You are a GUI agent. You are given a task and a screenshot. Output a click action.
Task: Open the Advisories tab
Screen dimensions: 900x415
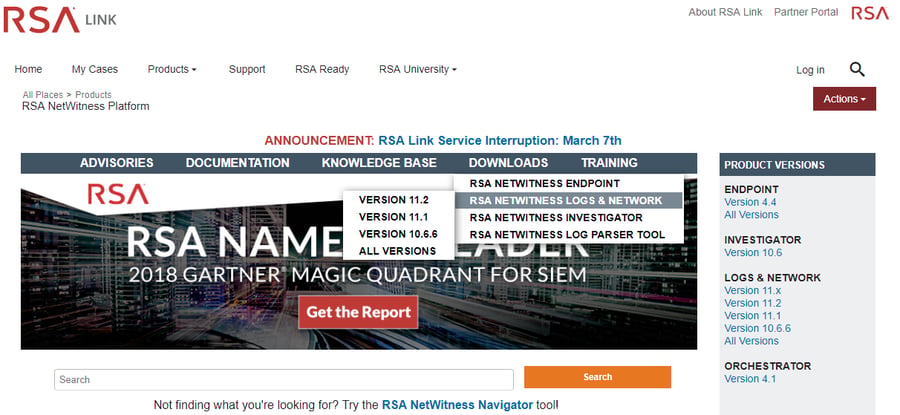pos(117,163)
